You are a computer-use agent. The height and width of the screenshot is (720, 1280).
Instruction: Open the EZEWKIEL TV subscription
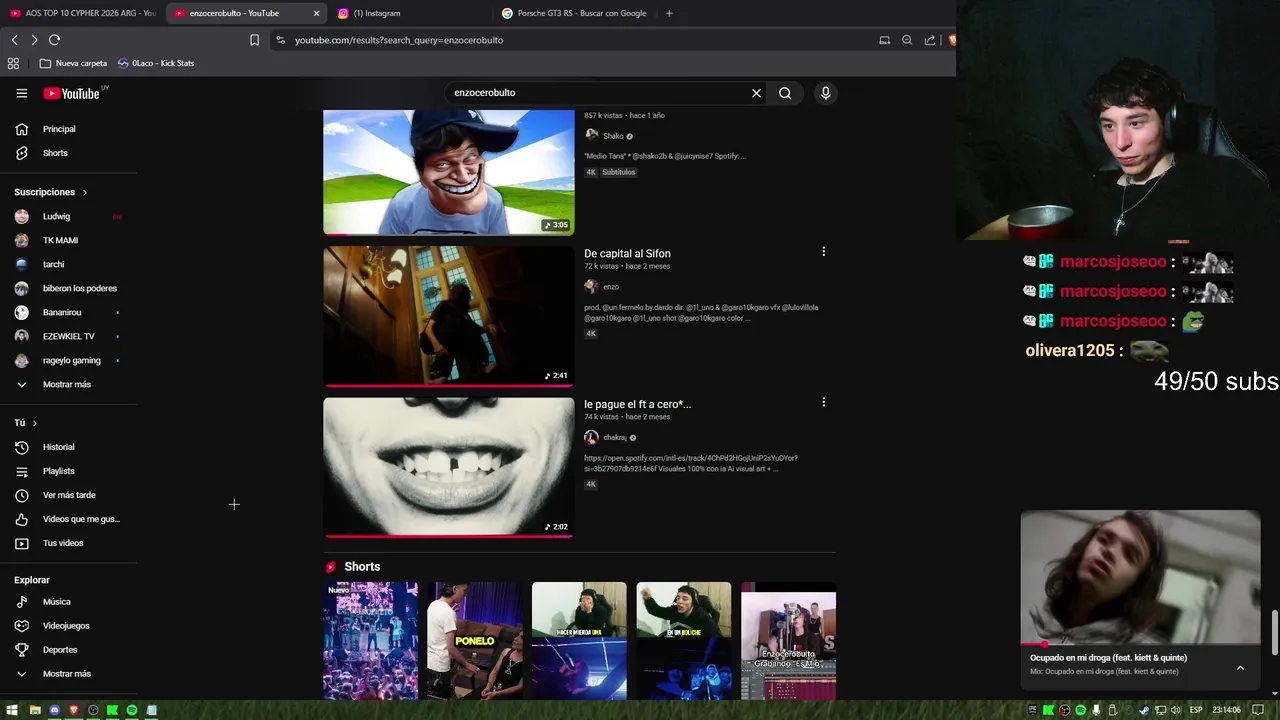tap(69, 336)
